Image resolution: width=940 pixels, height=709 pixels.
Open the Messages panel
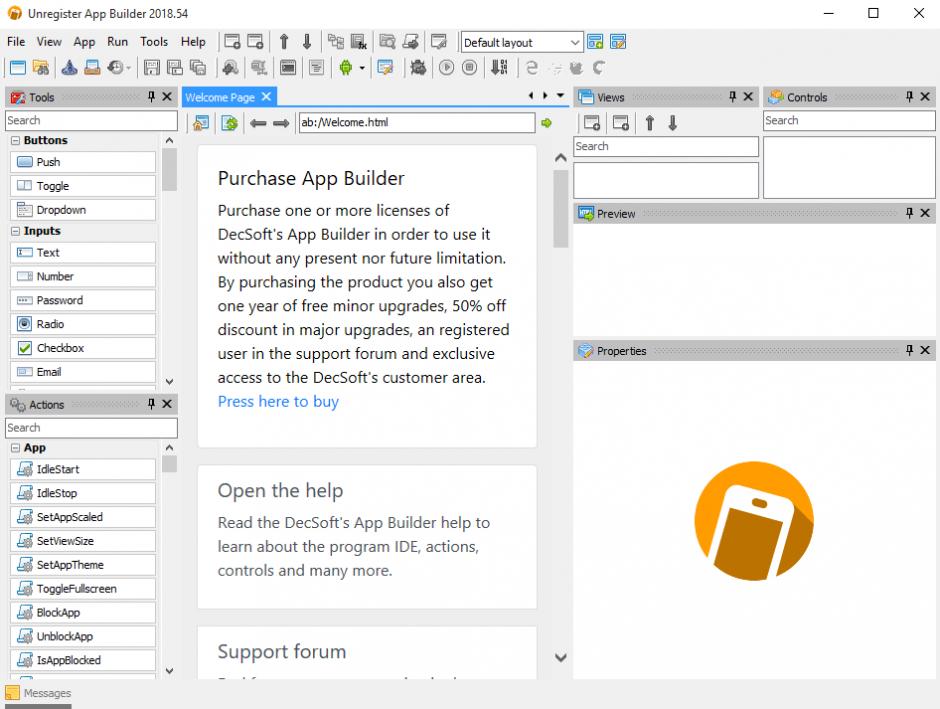pyautogui.click(x=38, y=693)
